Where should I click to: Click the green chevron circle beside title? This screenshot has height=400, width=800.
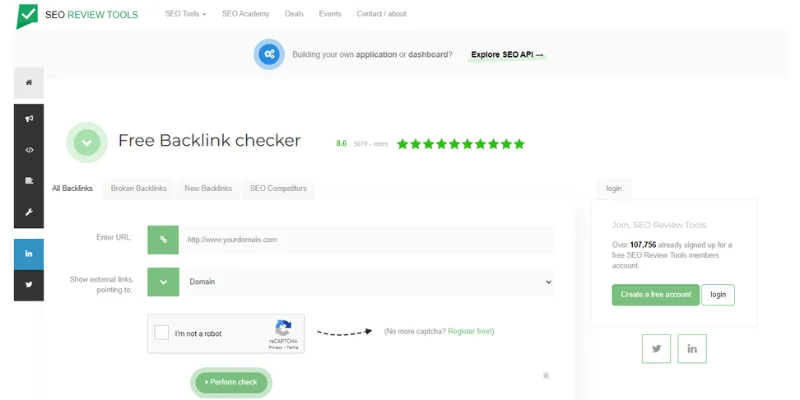coord(87,142)
